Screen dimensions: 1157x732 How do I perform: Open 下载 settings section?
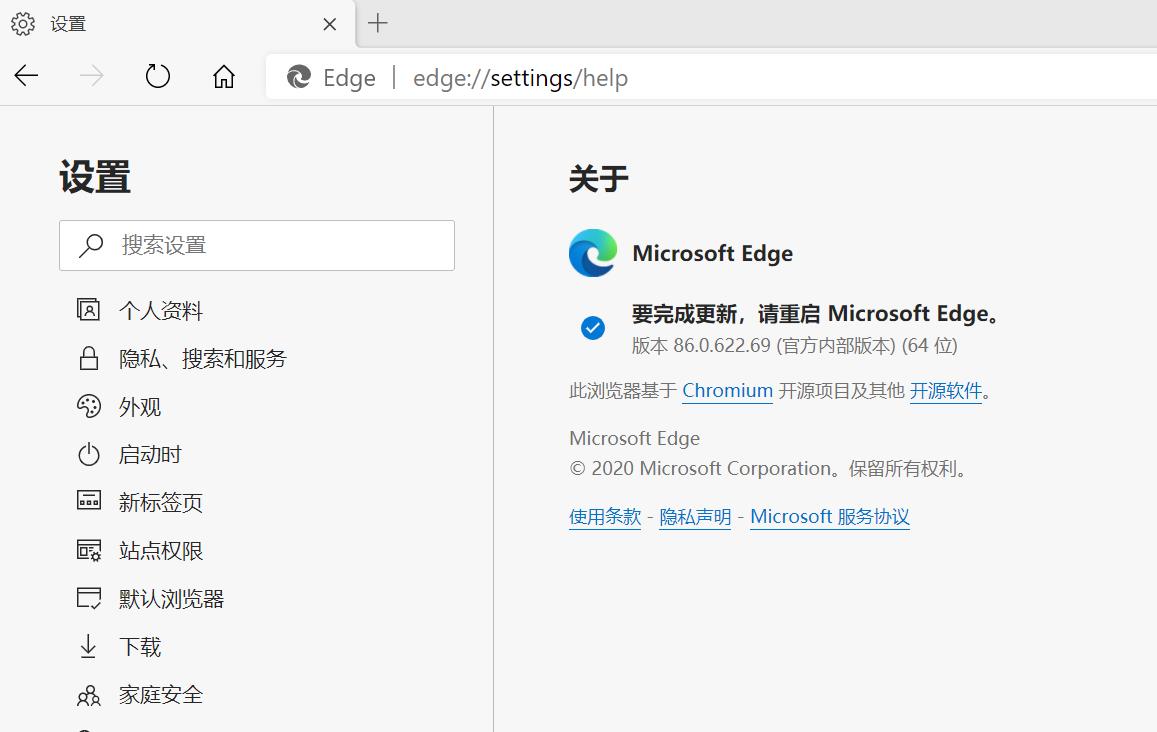pyautogui.click(x=139, y=646)
